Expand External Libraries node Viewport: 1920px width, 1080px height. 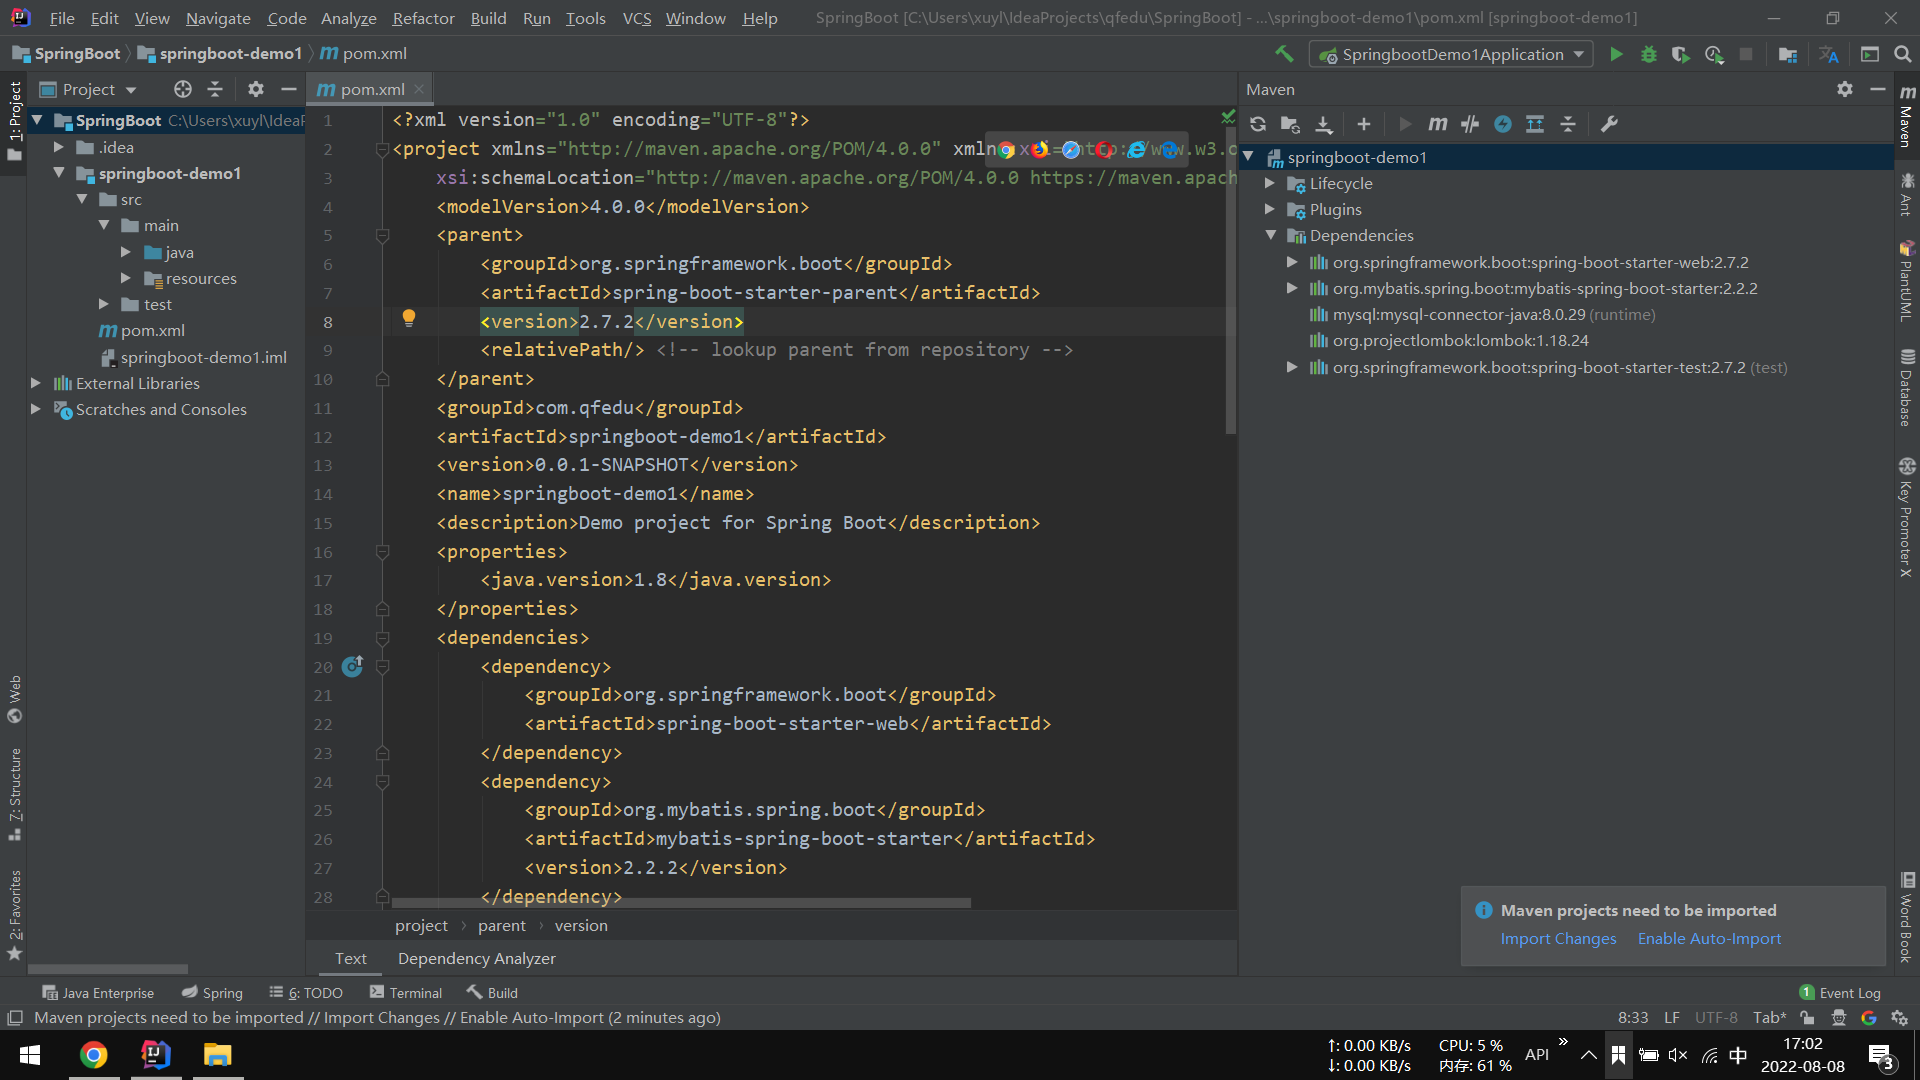(x=36, y=383)
